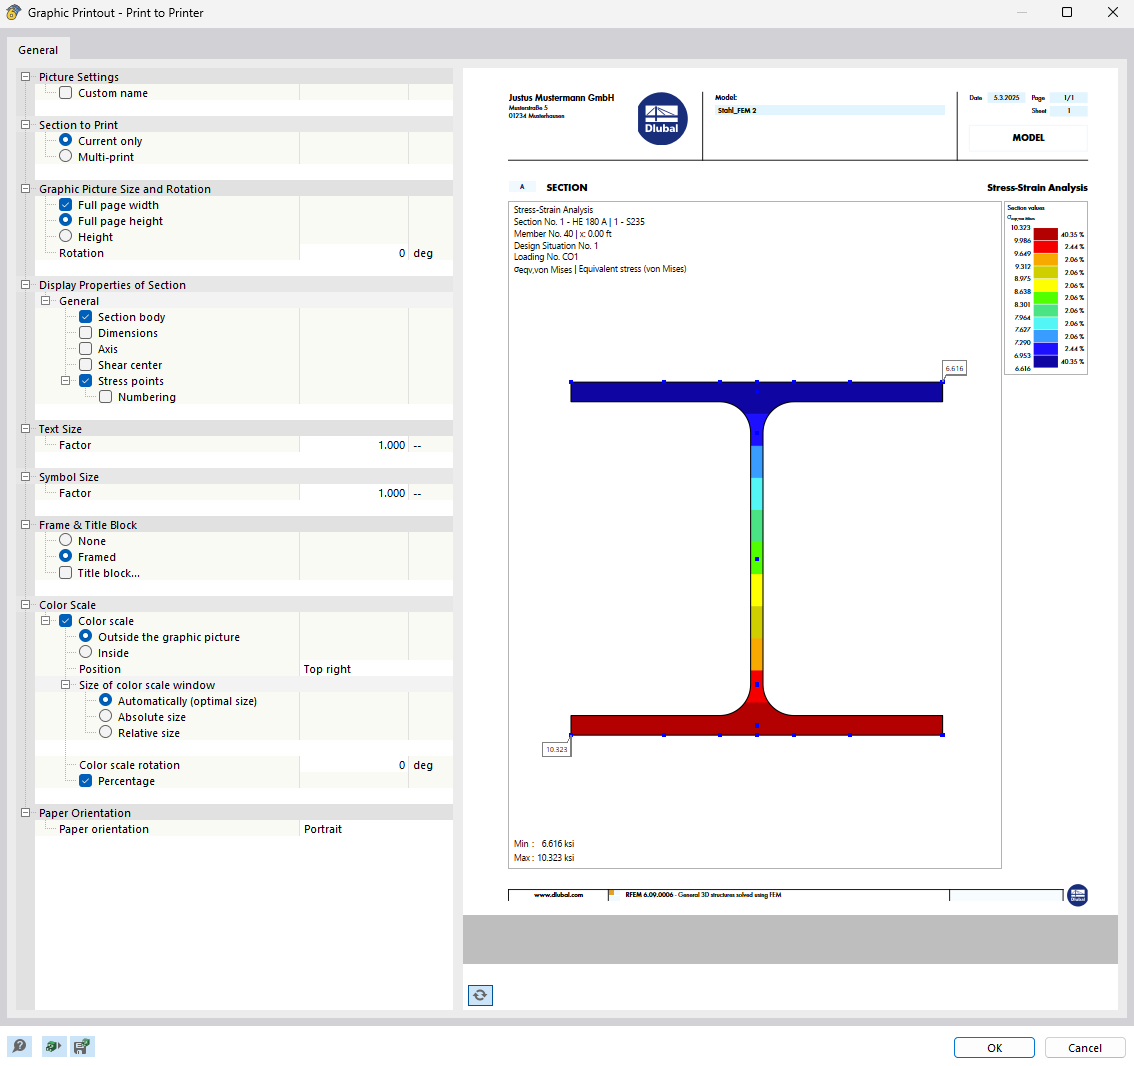Screen dimensions: 1134x1066
Task: Enable the Custom name checkbox
Action: 66,93
